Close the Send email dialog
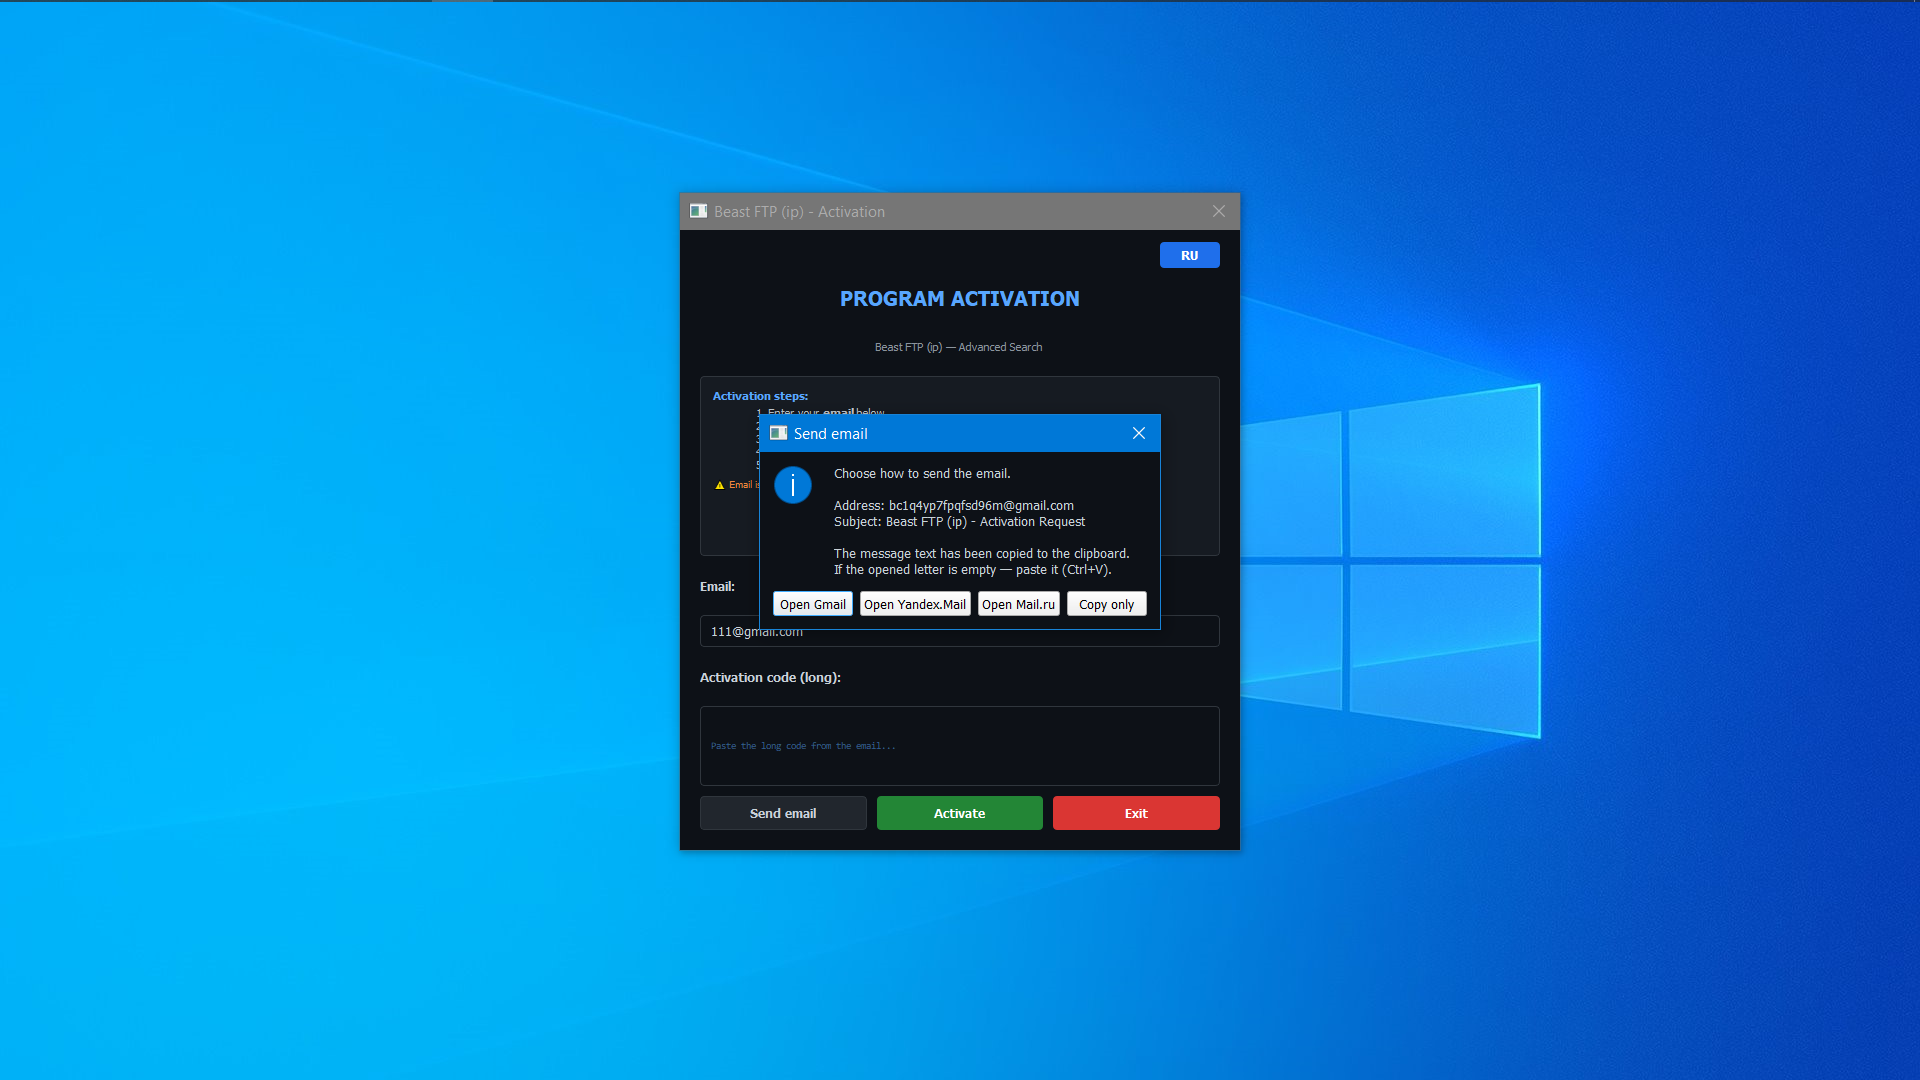Image resolution: width=1920 pixels, height=1080 pixels. 1138,433
